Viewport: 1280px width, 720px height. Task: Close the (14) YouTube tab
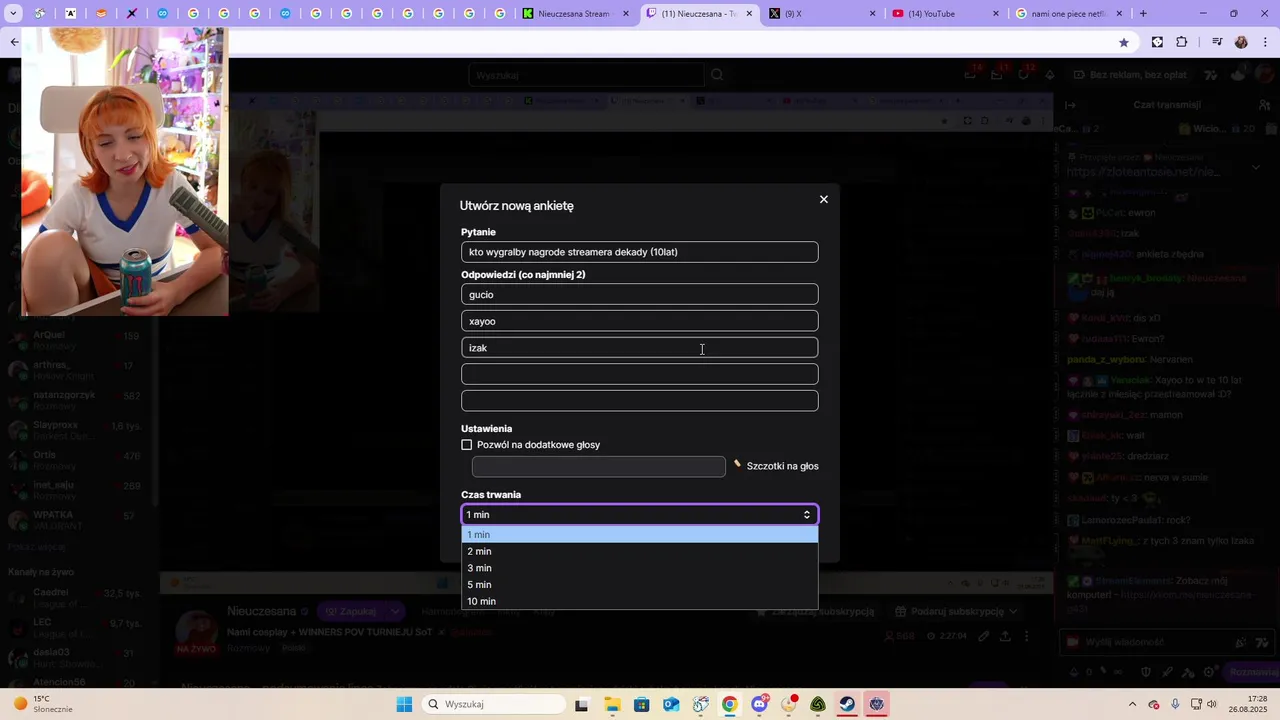coord(996,14)
